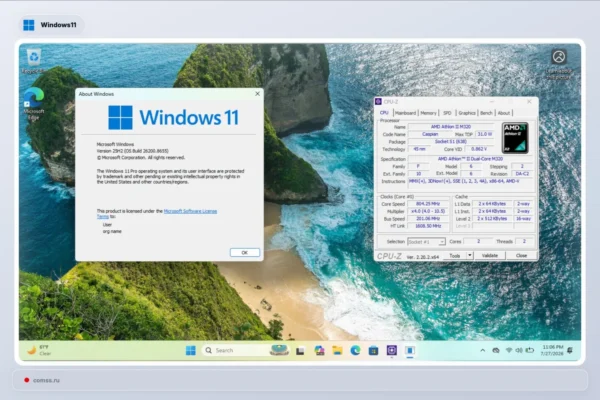Click the volume tray icon
Screen dimensions: 600x400
click(519, 350)
